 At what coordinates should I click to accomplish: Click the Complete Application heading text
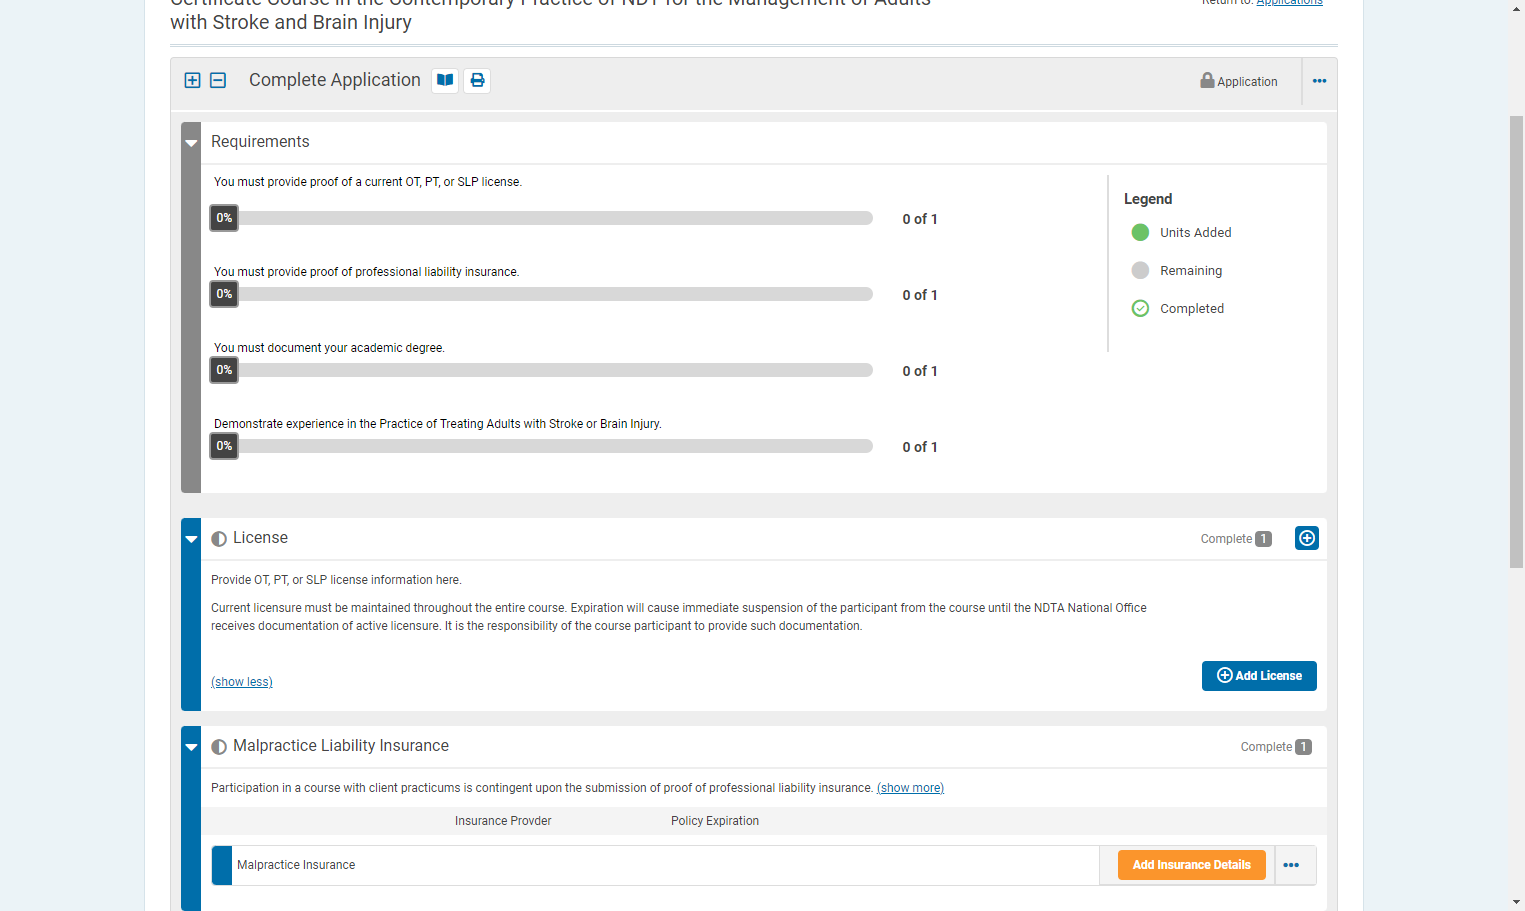click(335, 80)
